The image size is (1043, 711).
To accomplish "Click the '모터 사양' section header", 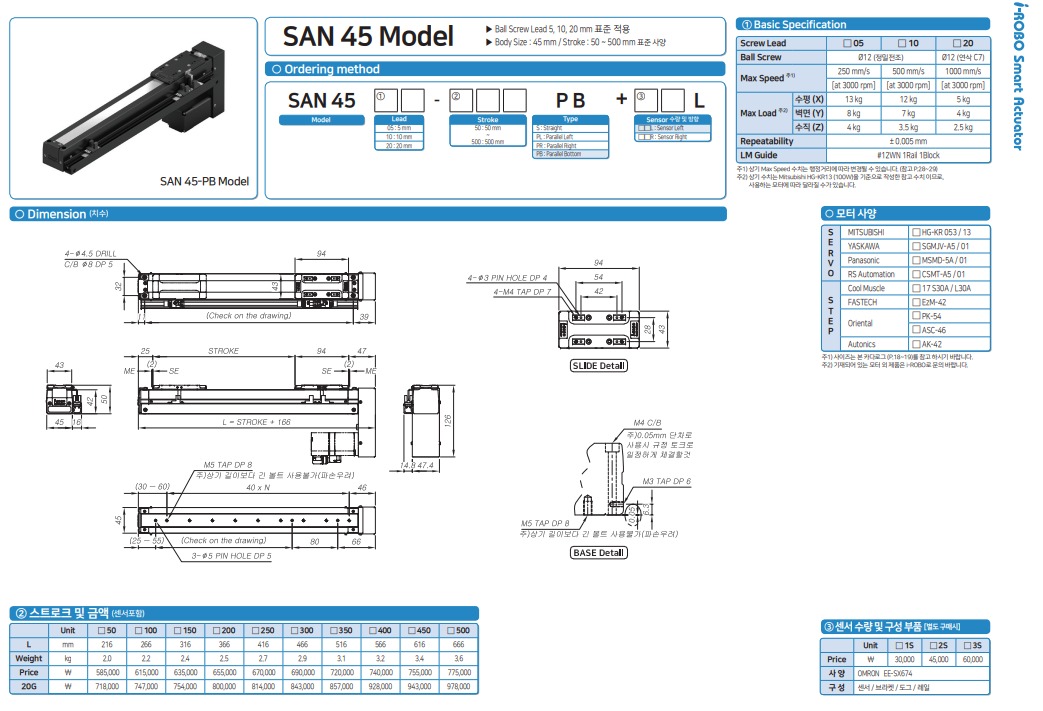I will [905, 213].
